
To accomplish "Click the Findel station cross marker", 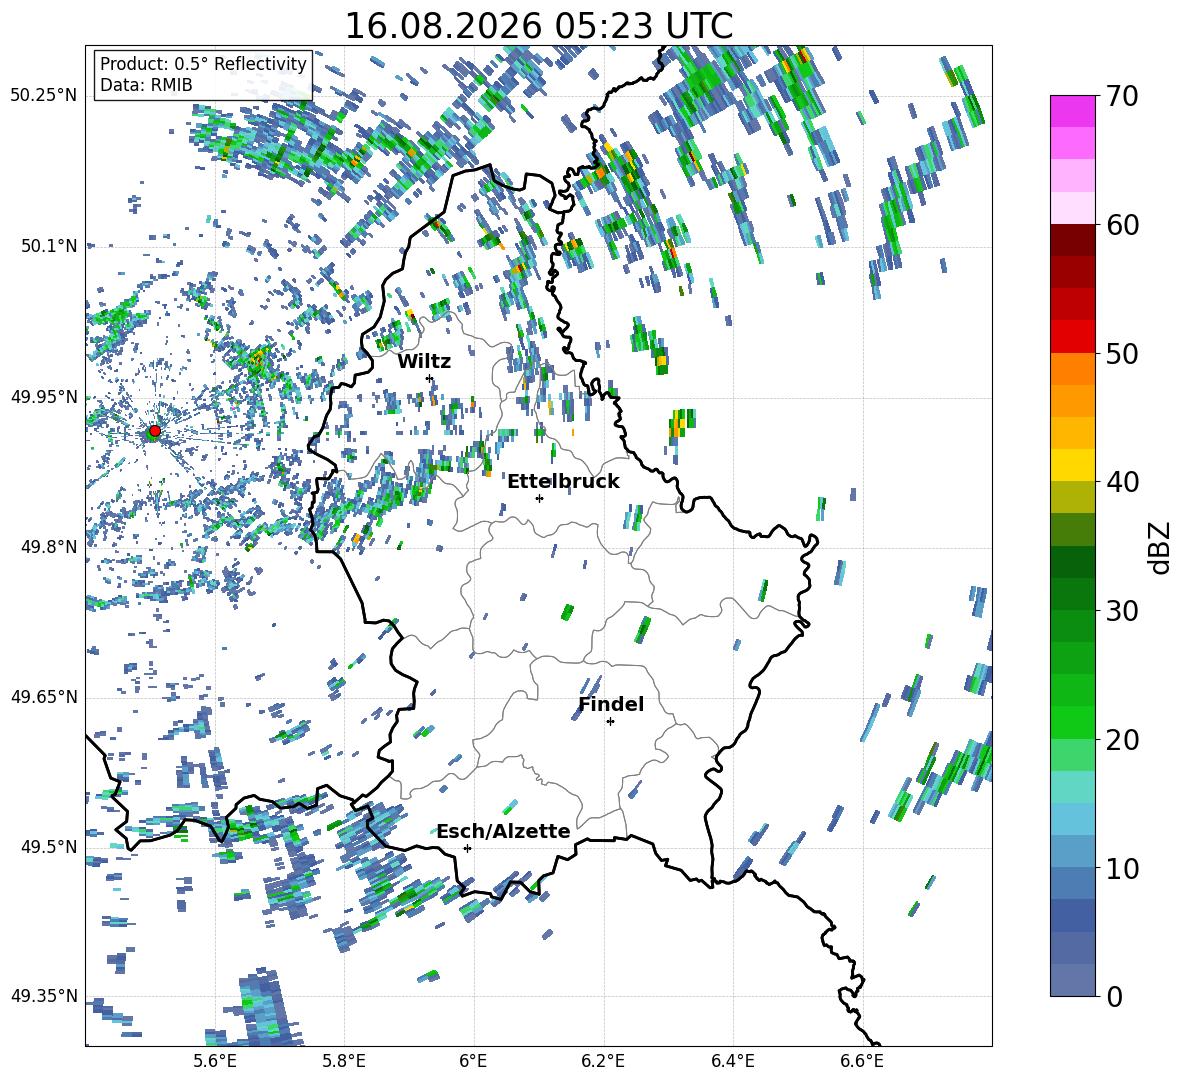I will pyautogui.click(x=610, y=722).
